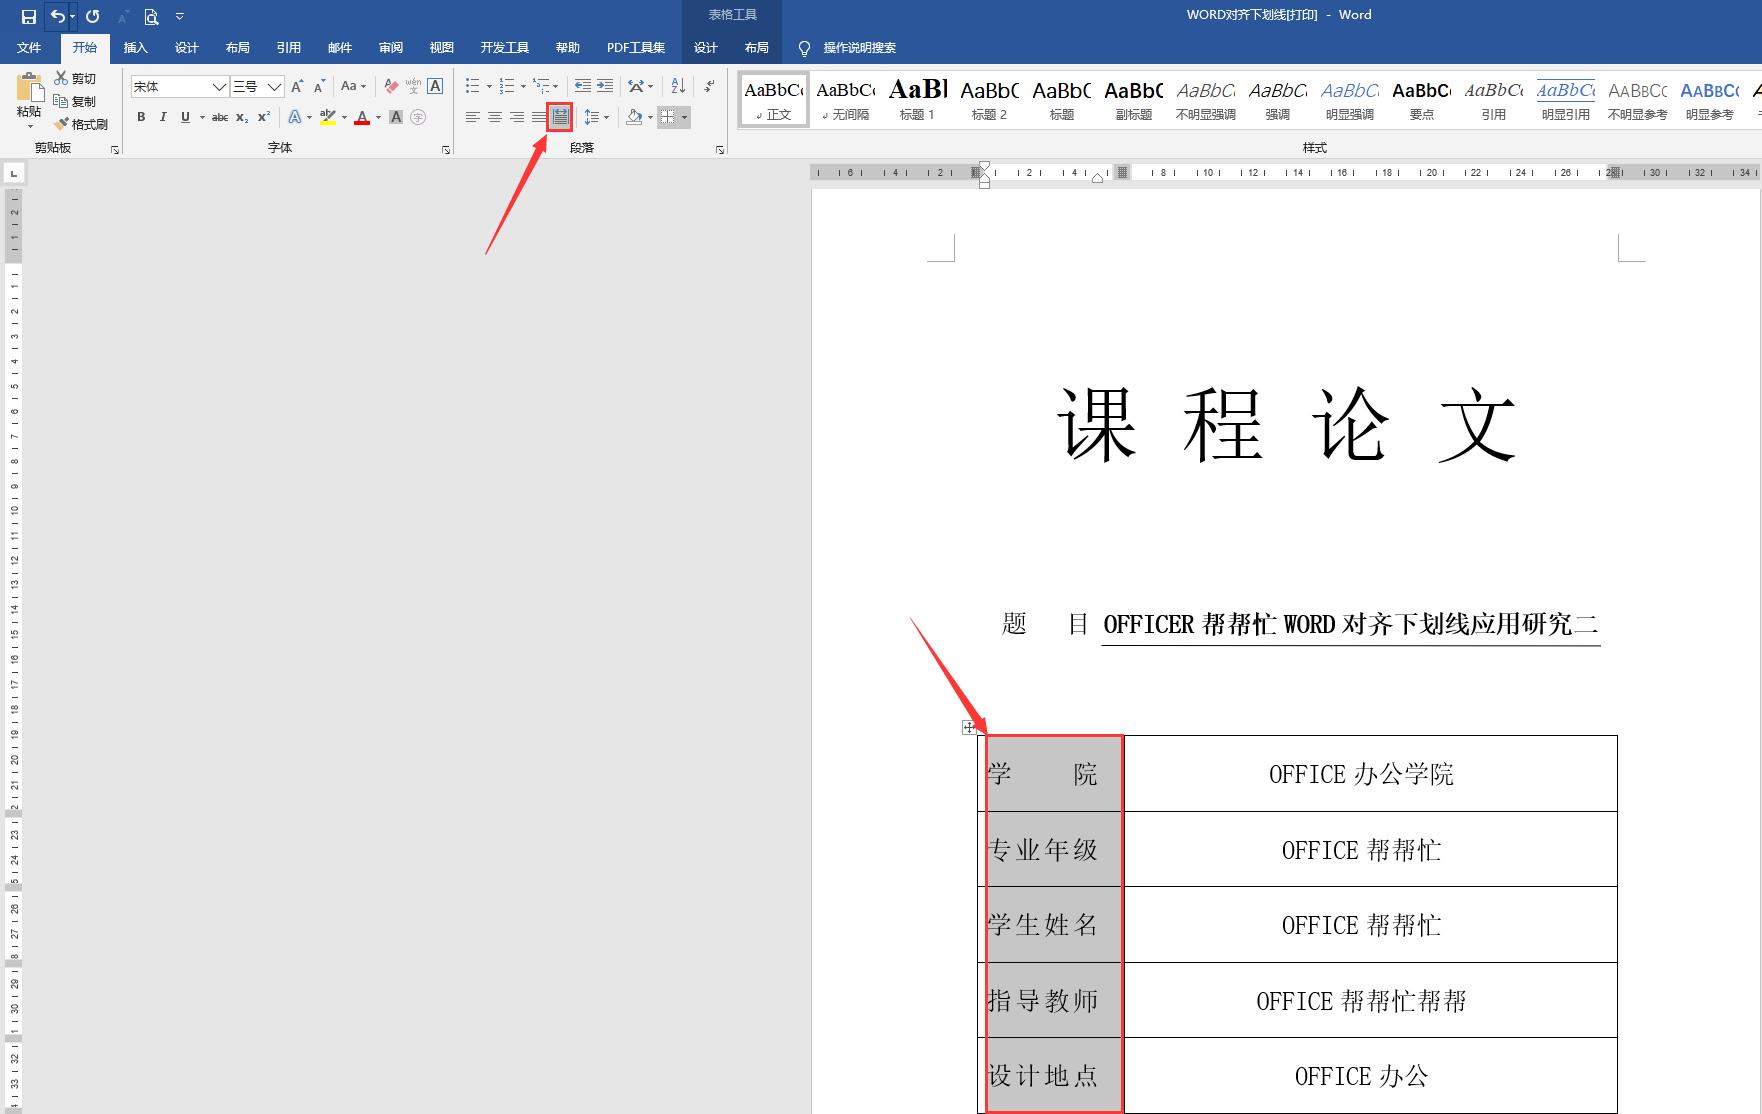Open the bullets list dropdown arrow
The width and height of the screenshot is (1762, 1114).
(x=489, y=87)
